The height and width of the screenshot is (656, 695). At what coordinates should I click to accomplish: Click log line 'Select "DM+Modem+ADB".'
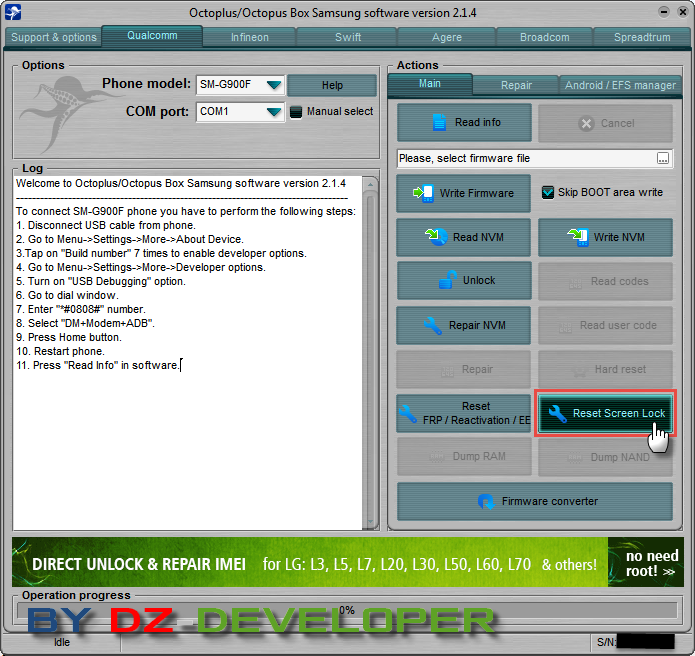[x=85, y=324]
